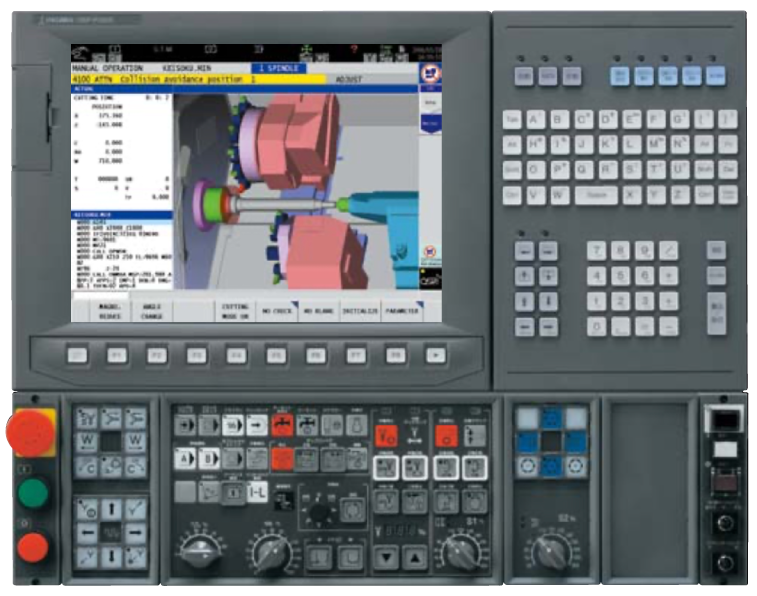Open the NO CHUCK soft key submenu
The height and width of the screenshot is (596, 757).
(x=278, y=311)
